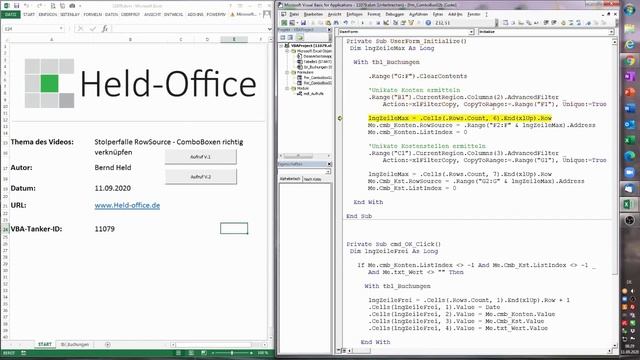
Task: Select the Alphabetisch tab in Properties
Action: (x=290, y=179)
